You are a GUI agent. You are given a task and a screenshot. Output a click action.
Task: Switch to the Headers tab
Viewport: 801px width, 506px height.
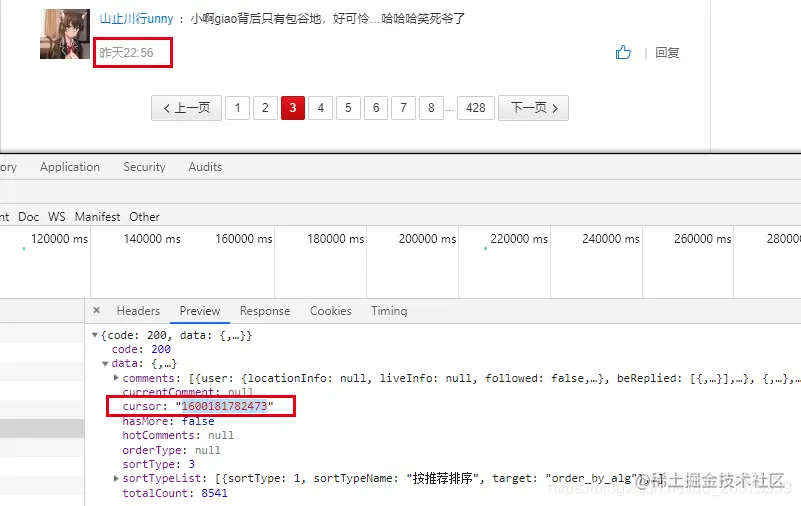click(138, 311)
